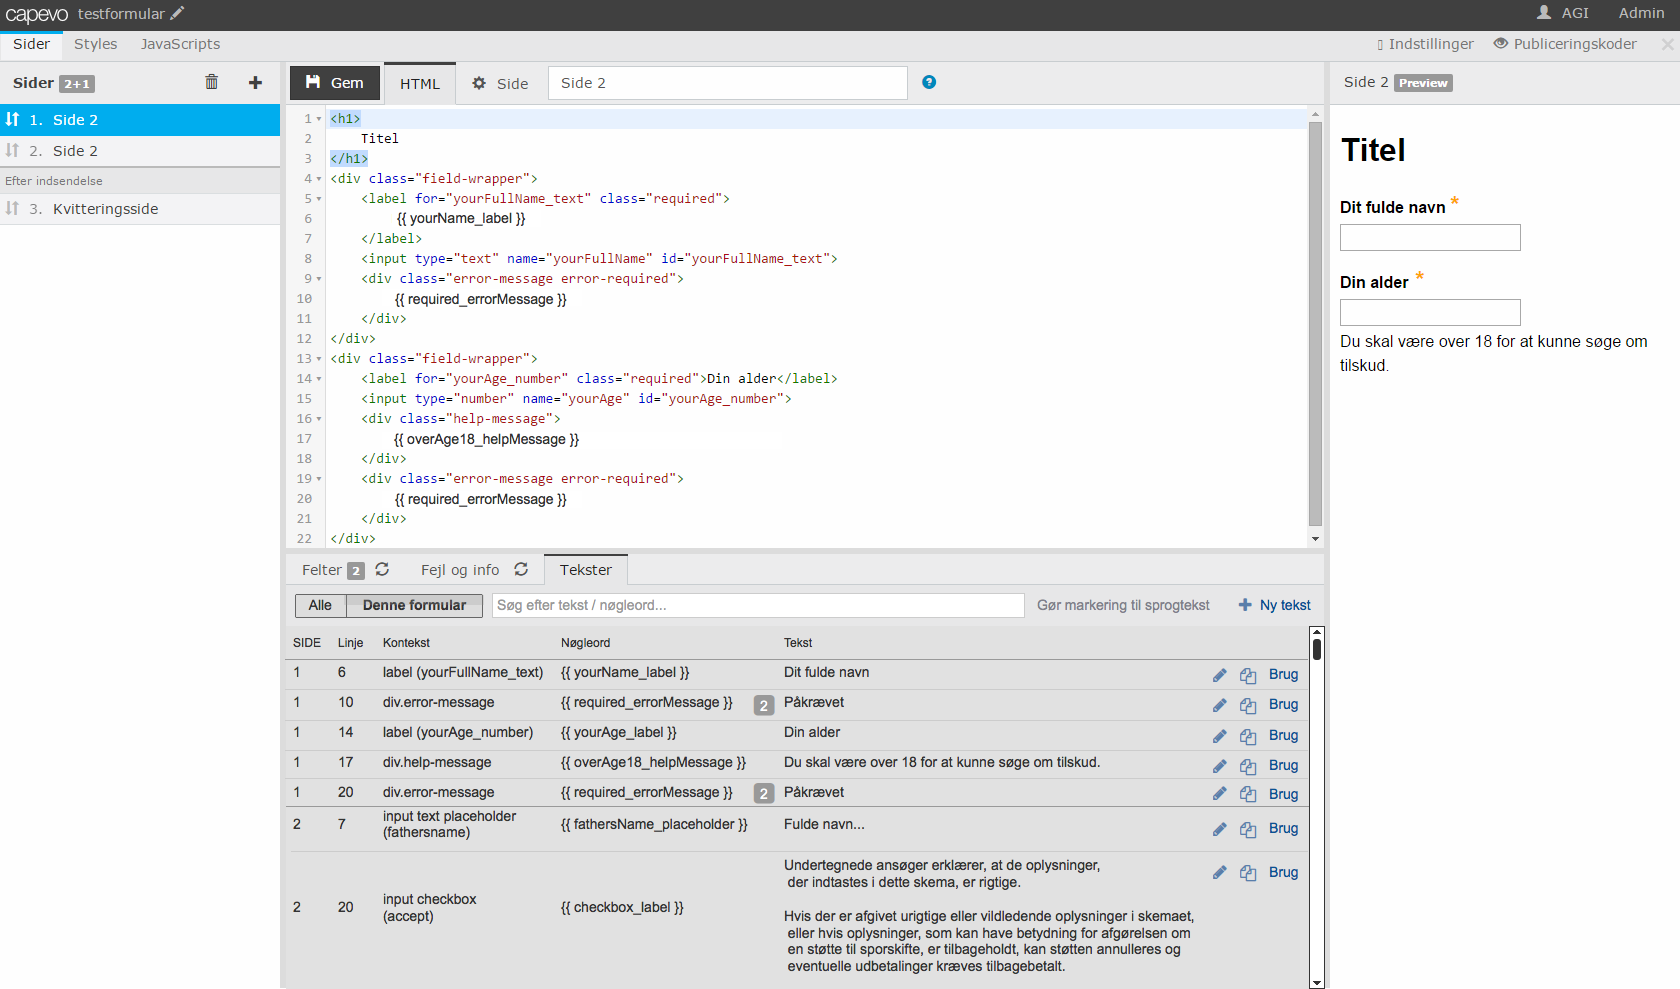Refresh the Fejl og info list
The width and height of the screenshot is (1680, 989).
tap(521, 569)
